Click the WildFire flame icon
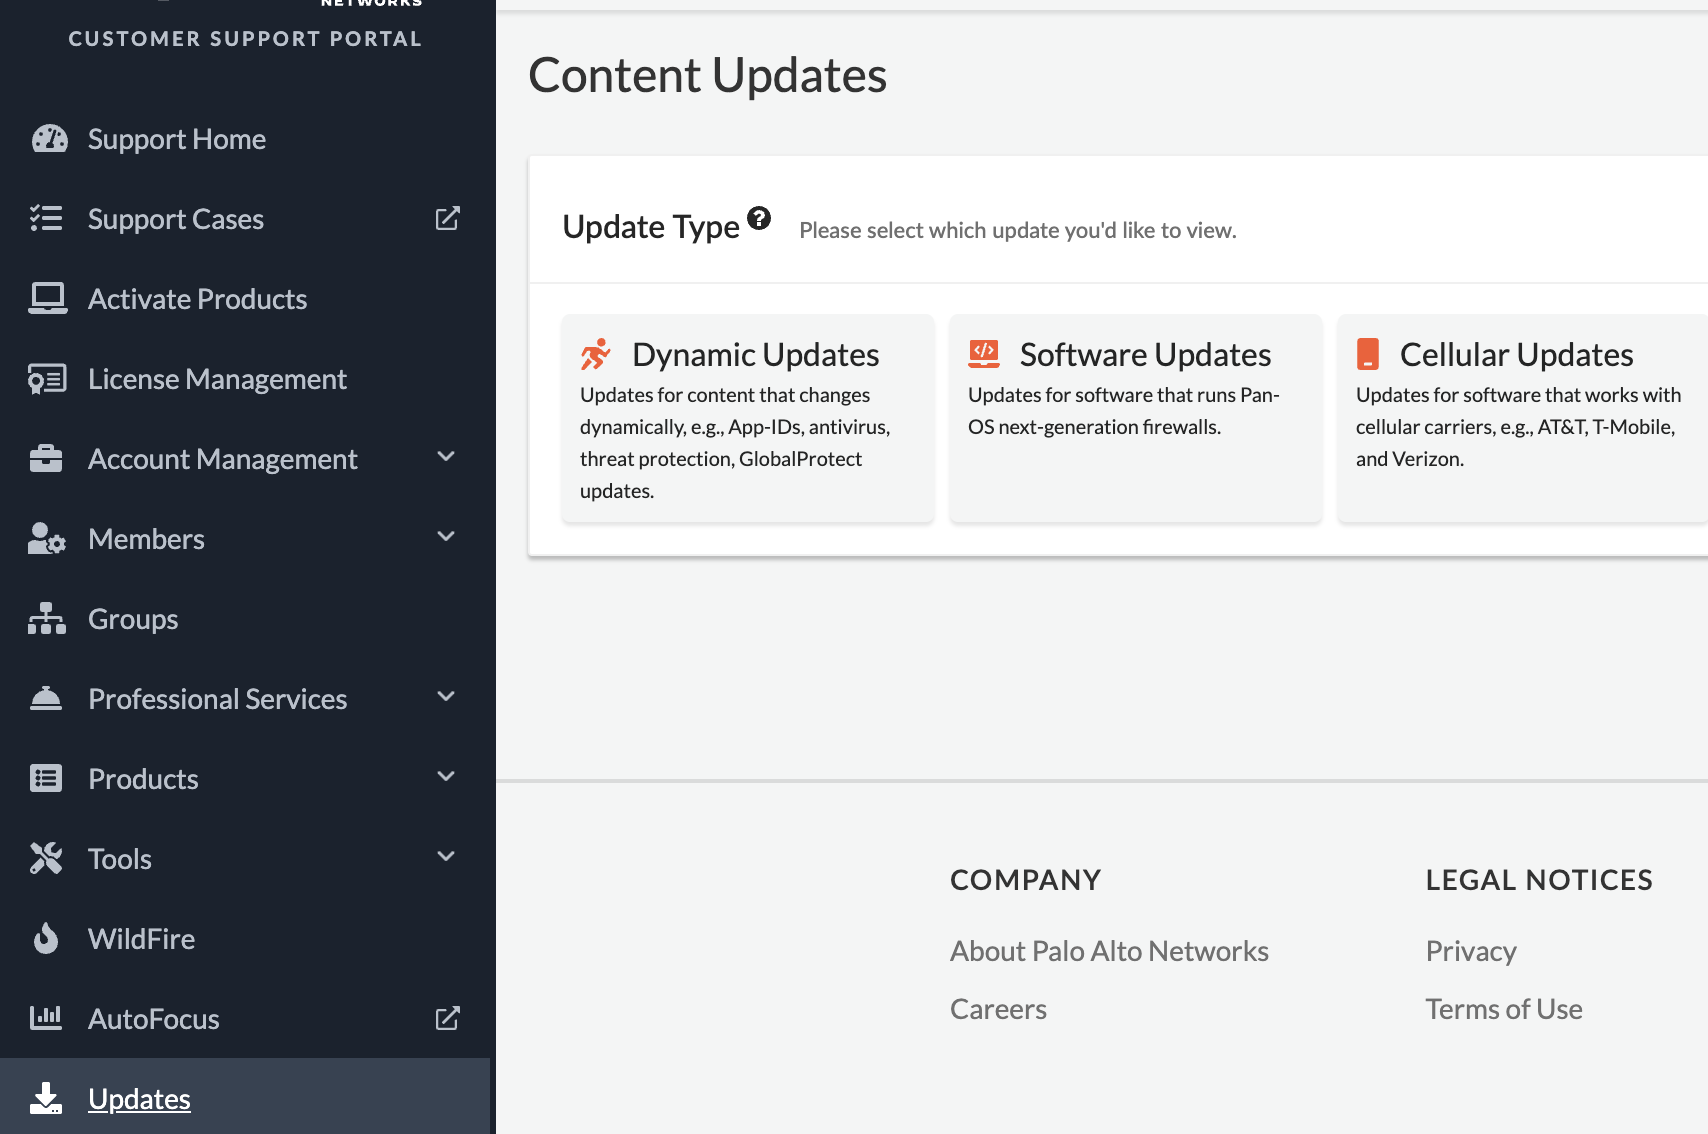 (46, 938)
